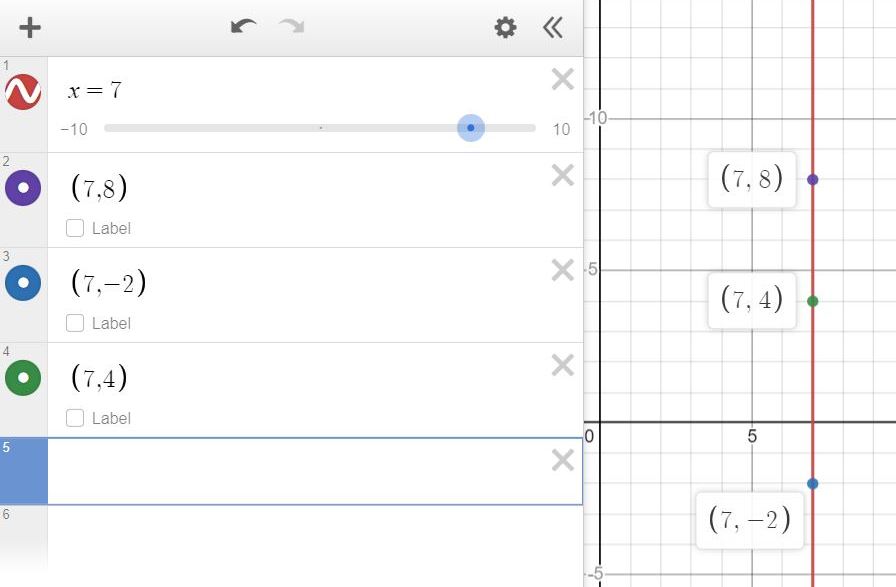Click the slider thumb at 7
Screen dimensions: 896x587
[x=471, y=128]
